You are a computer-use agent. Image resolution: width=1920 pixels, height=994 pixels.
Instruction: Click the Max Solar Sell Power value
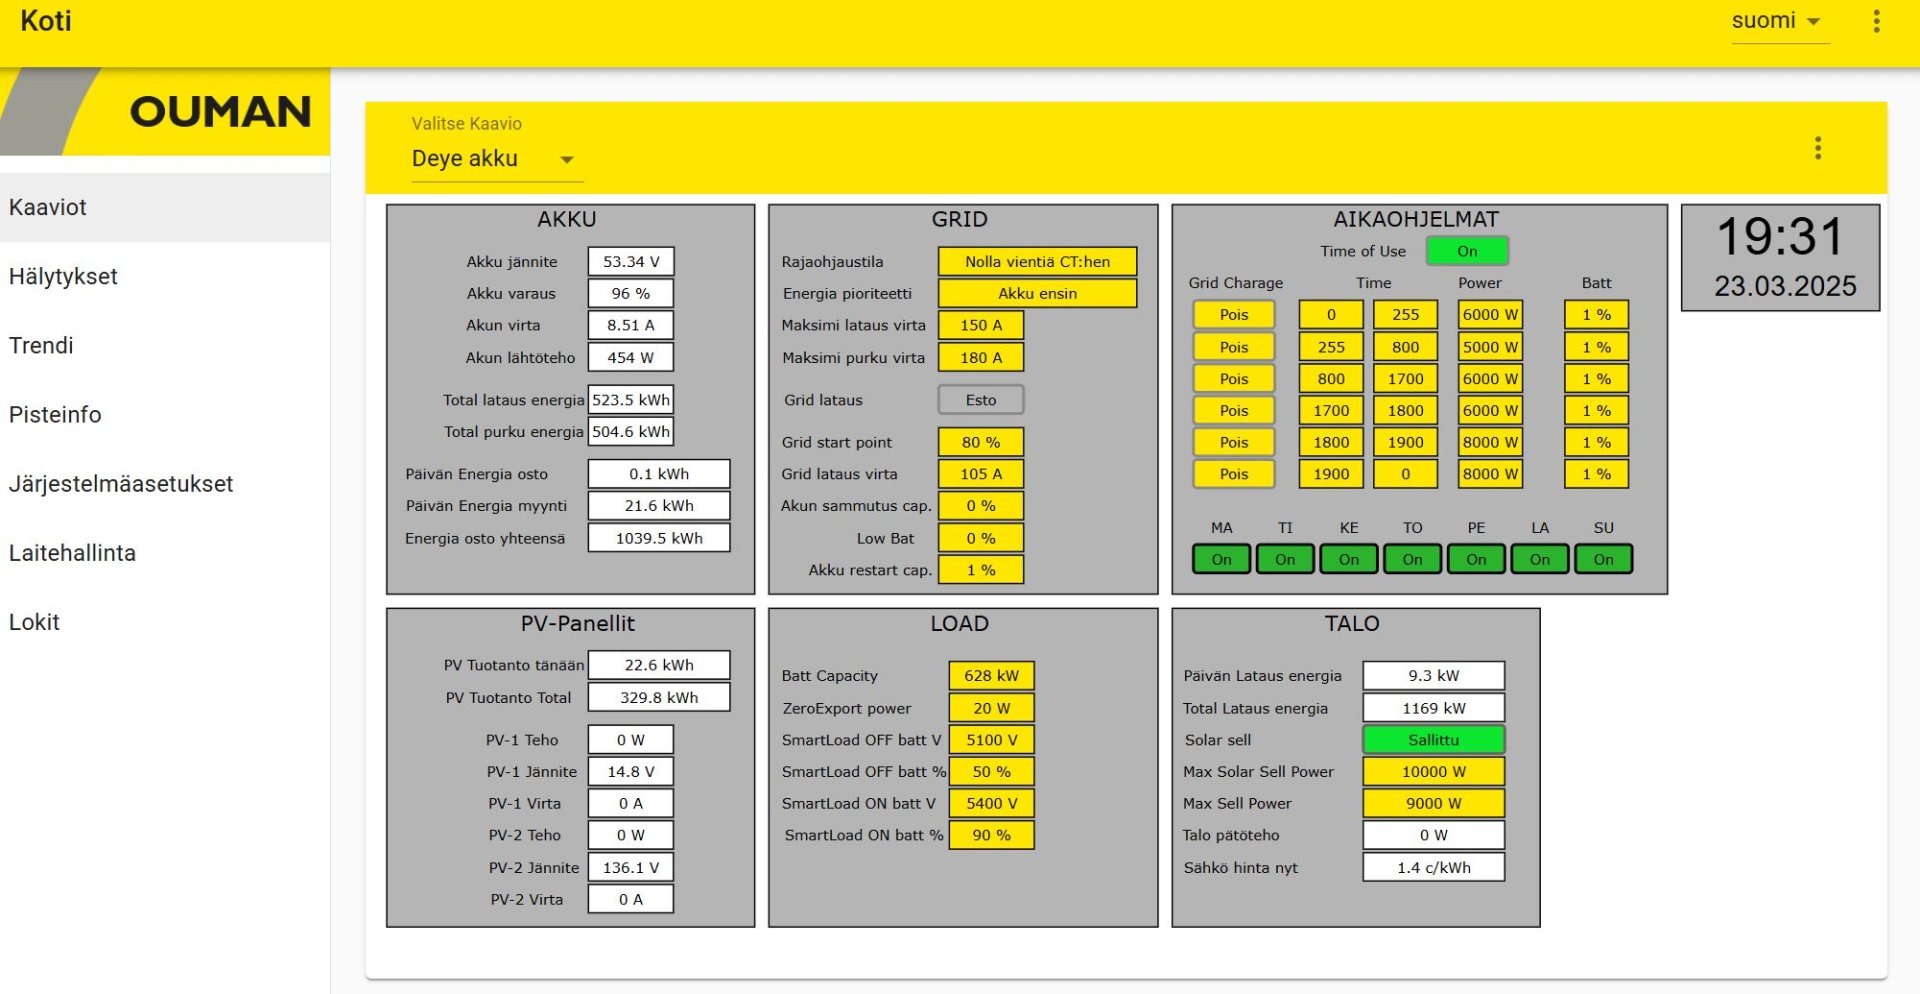click(1433, 772)
